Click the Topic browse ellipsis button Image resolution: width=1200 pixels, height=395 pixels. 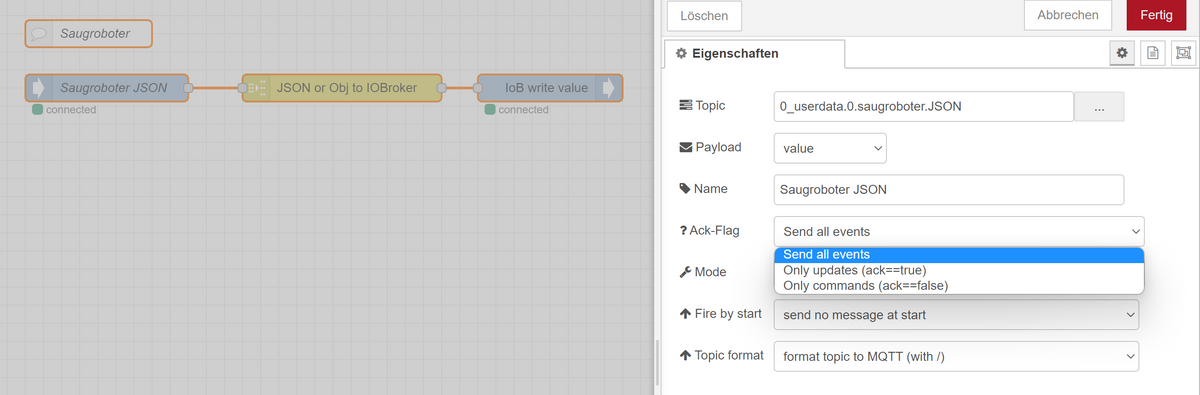pyautogui.click(x=1099, y=106)
